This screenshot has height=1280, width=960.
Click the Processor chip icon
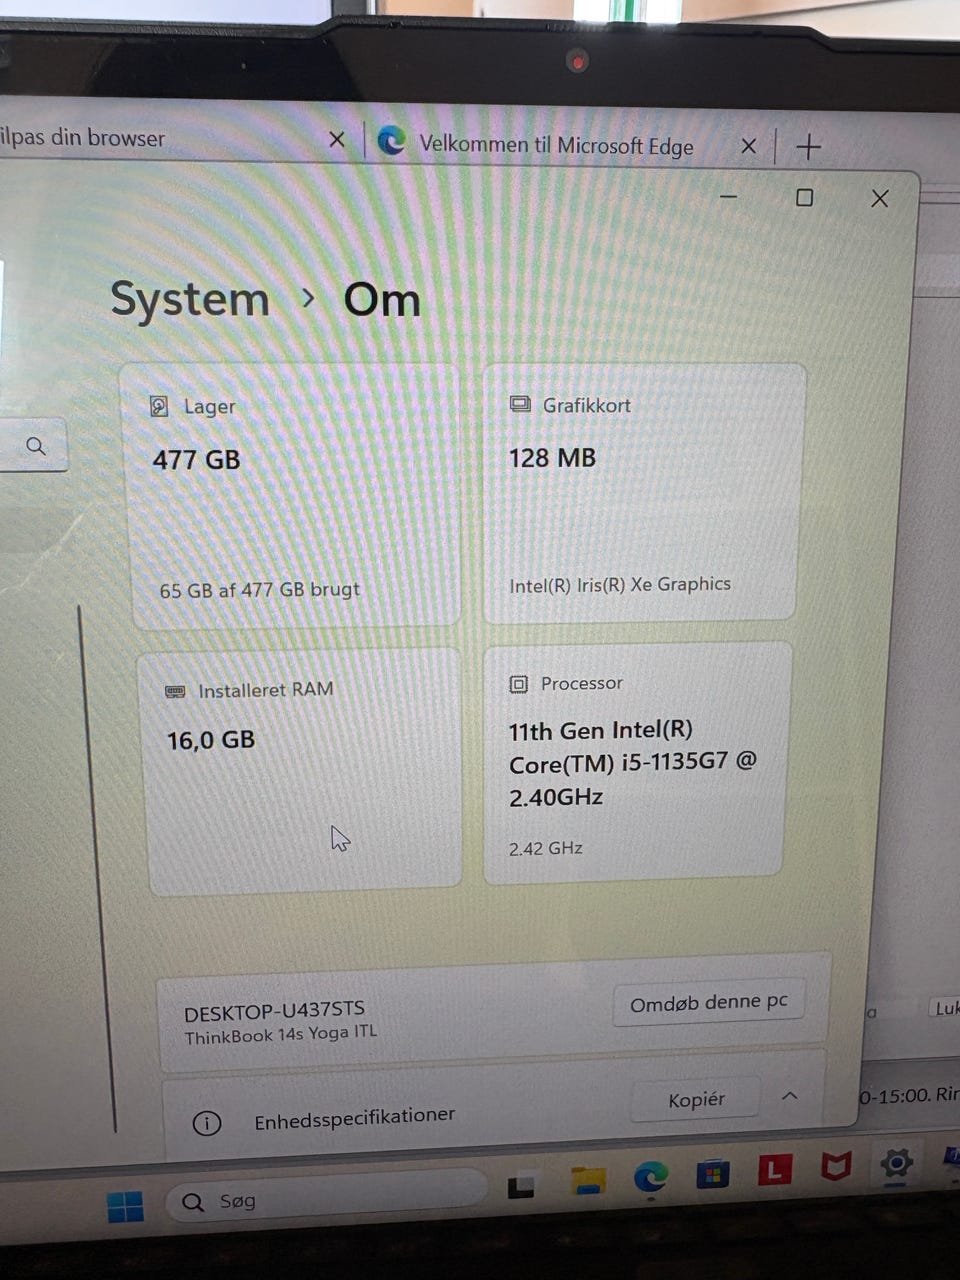click(x=518, y=684)
